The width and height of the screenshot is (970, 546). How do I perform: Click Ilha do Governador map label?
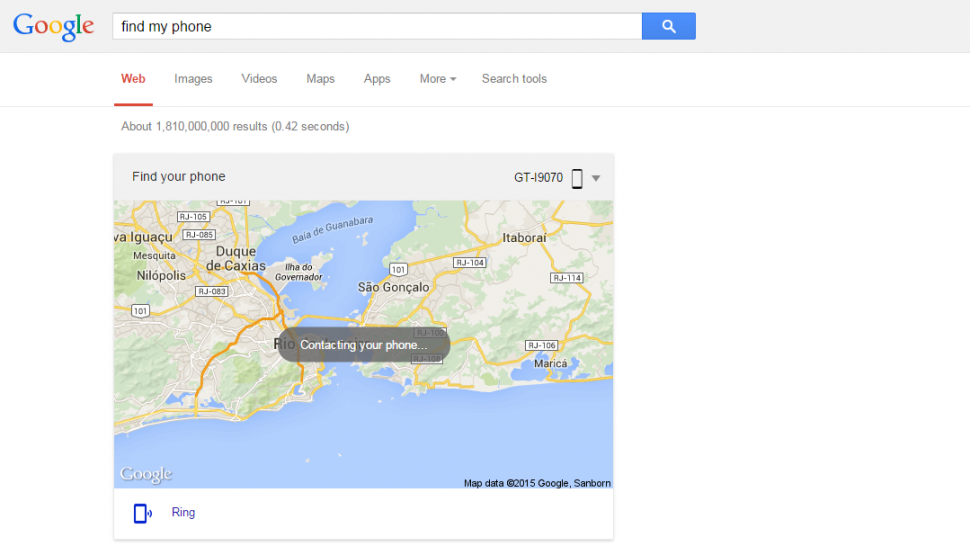click(x=299, y=272)
